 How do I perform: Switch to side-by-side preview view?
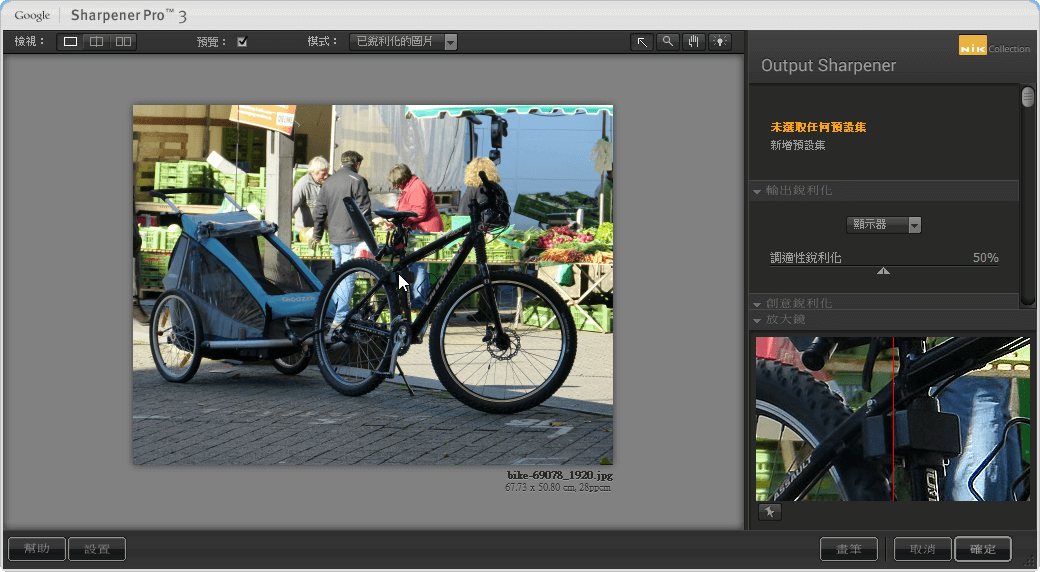pyautogui.click(x=123, y=42)
